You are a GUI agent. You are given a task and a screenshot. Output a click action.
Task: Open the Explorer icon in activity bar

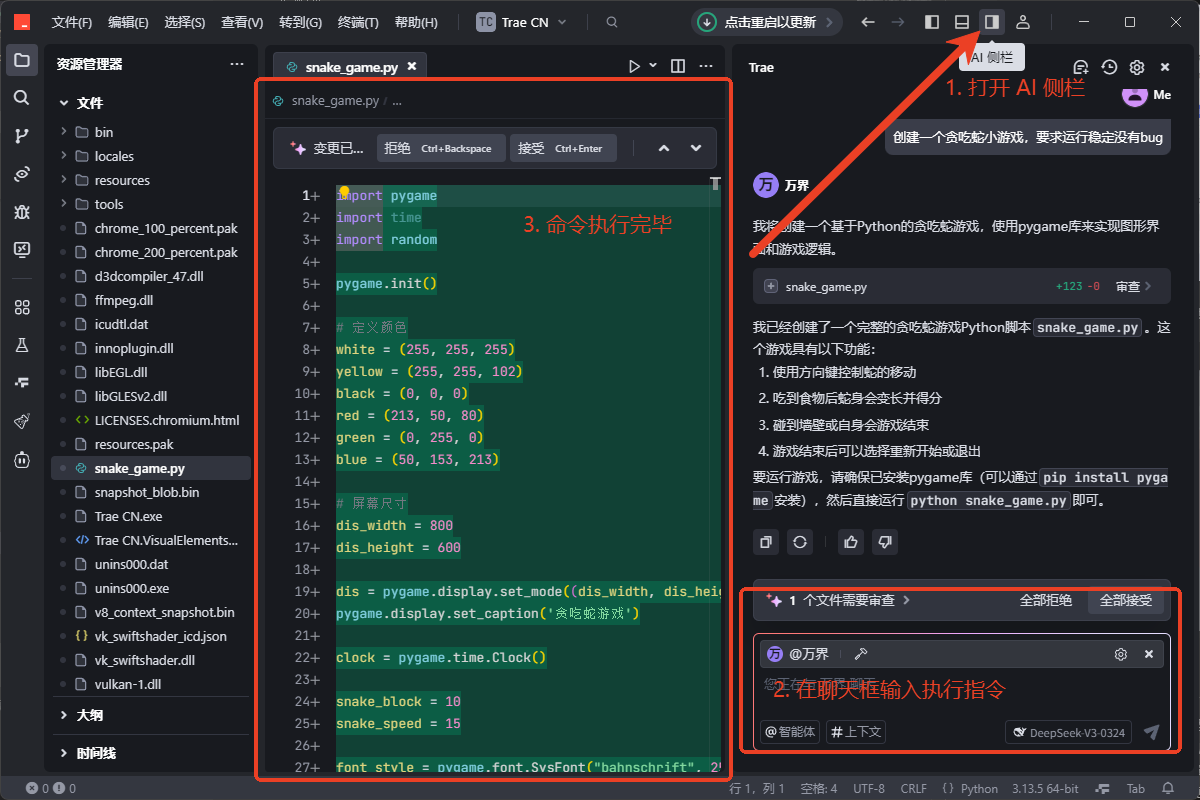pyautogui.click(x=22, y=60)
